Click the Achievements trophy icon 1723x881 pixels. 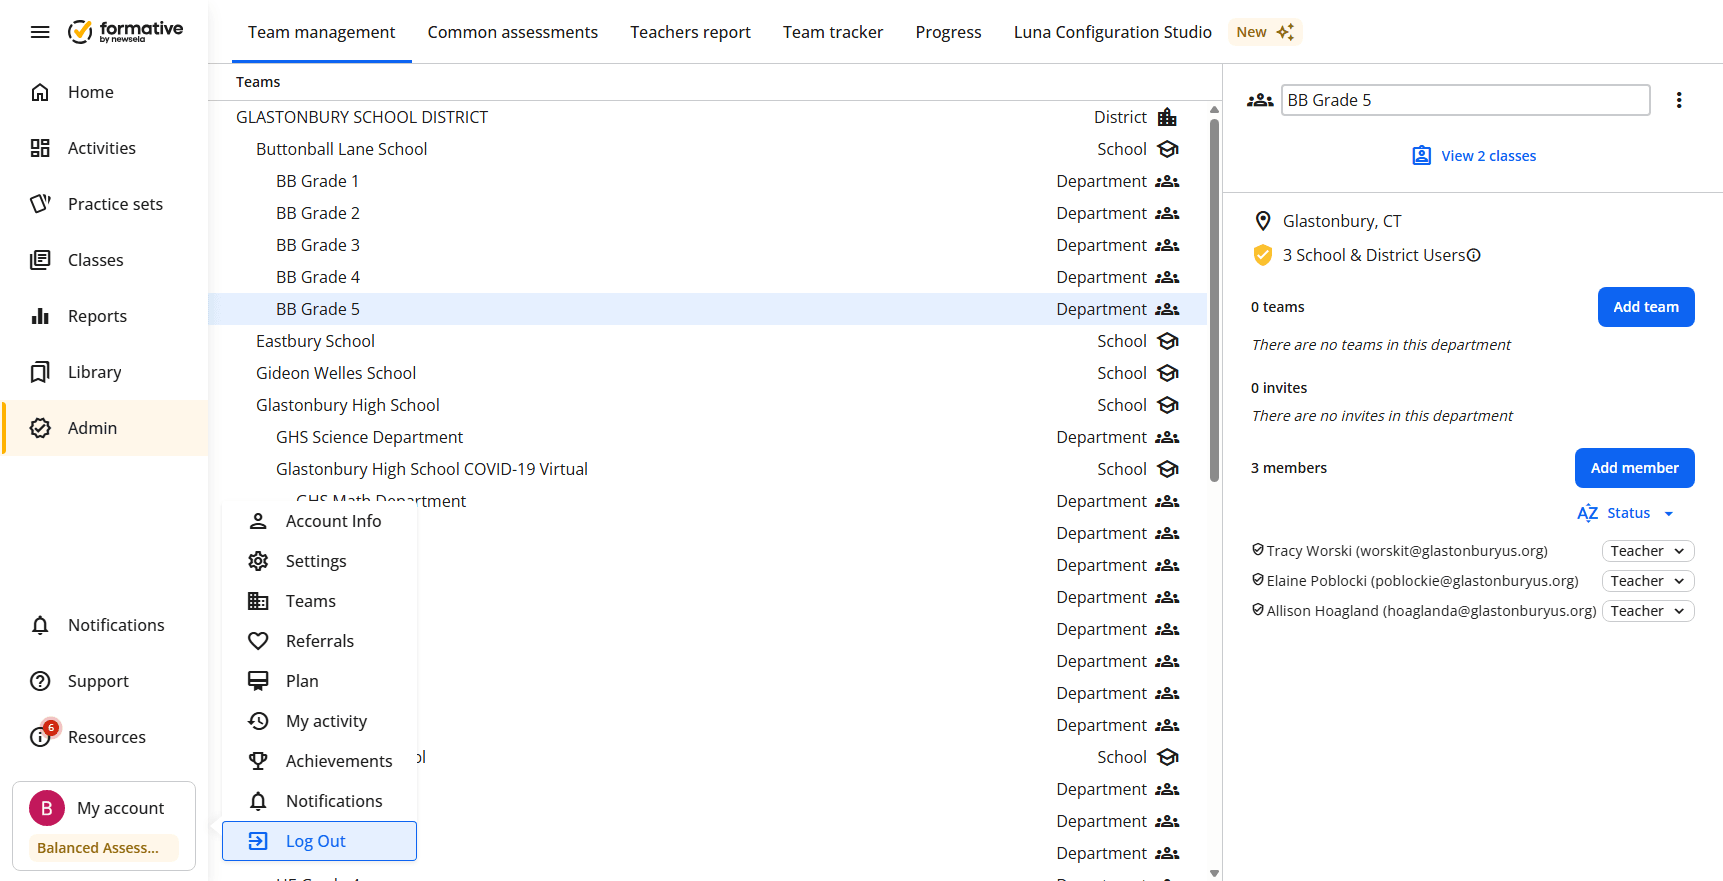[x=258, y=761]
